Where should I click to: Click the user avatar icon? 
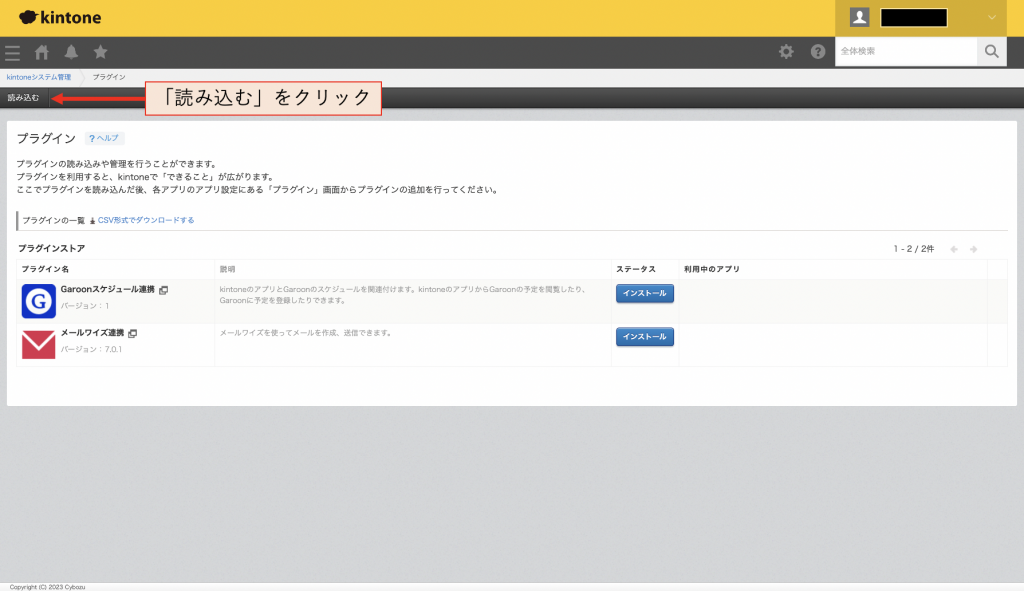[859, 18]
